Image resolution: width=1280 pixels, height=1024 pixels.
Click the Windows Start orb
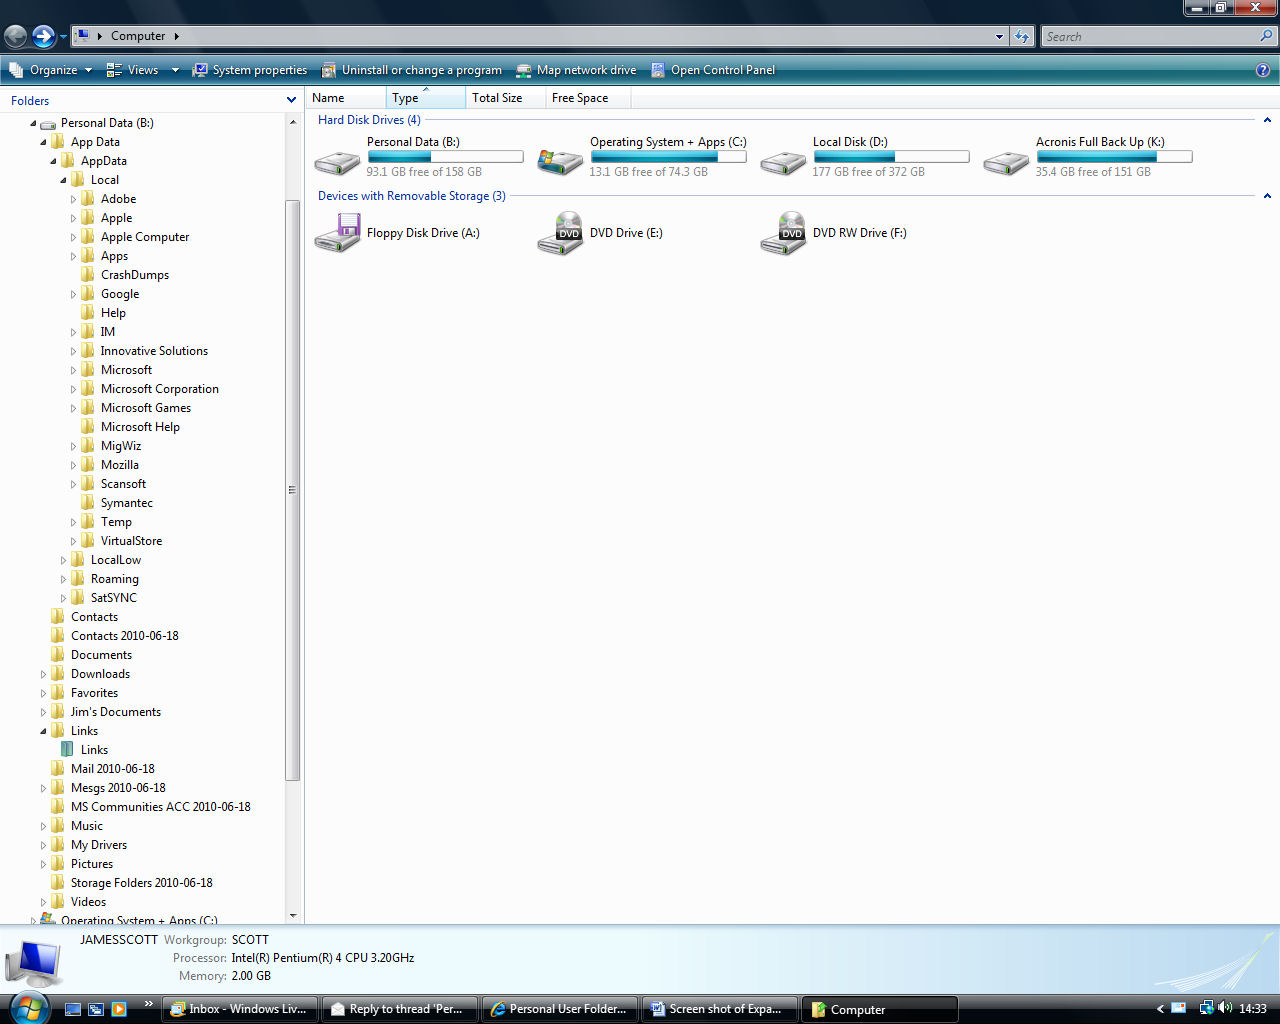[x=28, y=1008]
